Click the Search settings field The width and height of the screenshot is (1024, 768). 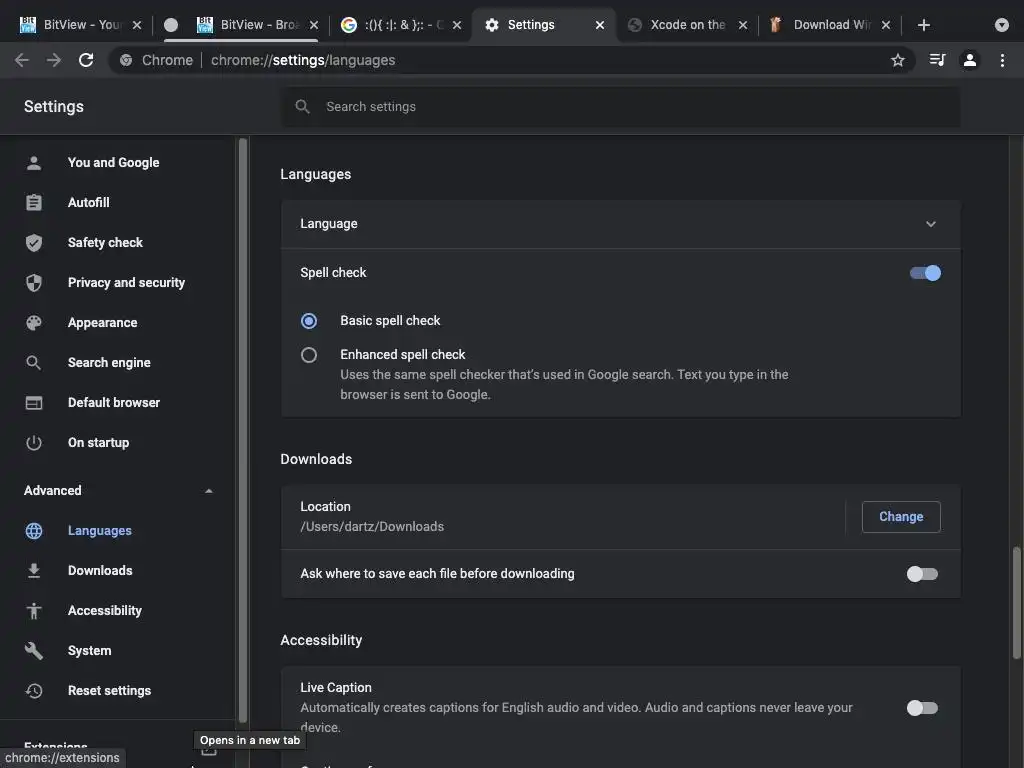click(620, 107)
